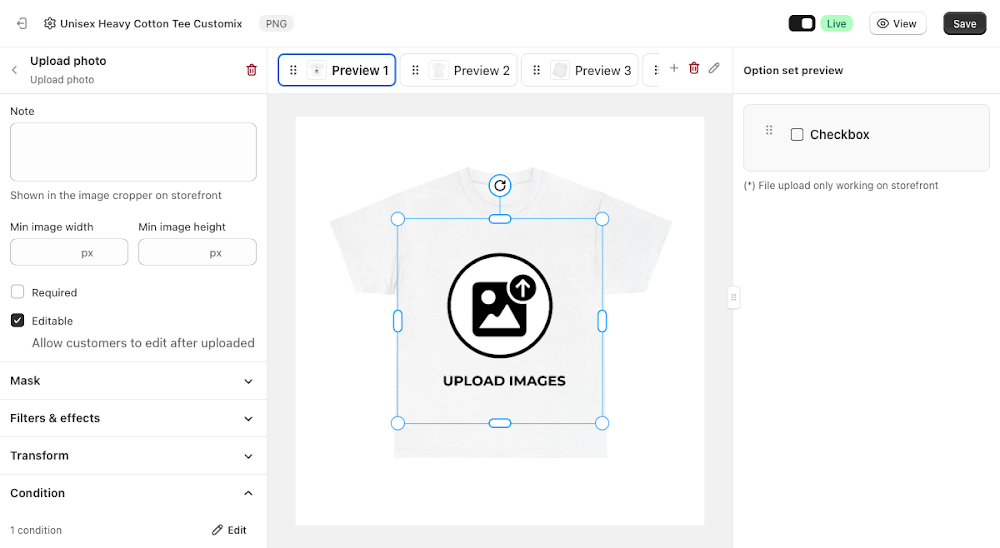The height and width of the screenshot is (548, 1000).
Task: Click the UPLOAD IMAGES caption on canvas
Action: [x=504, y=381]
